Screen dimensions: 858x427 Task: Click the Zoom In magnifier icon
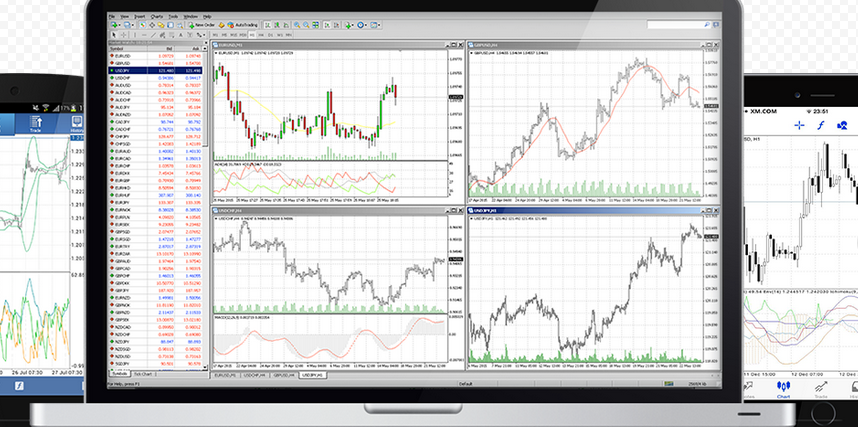pyautogui.click(x=297, y=25)
